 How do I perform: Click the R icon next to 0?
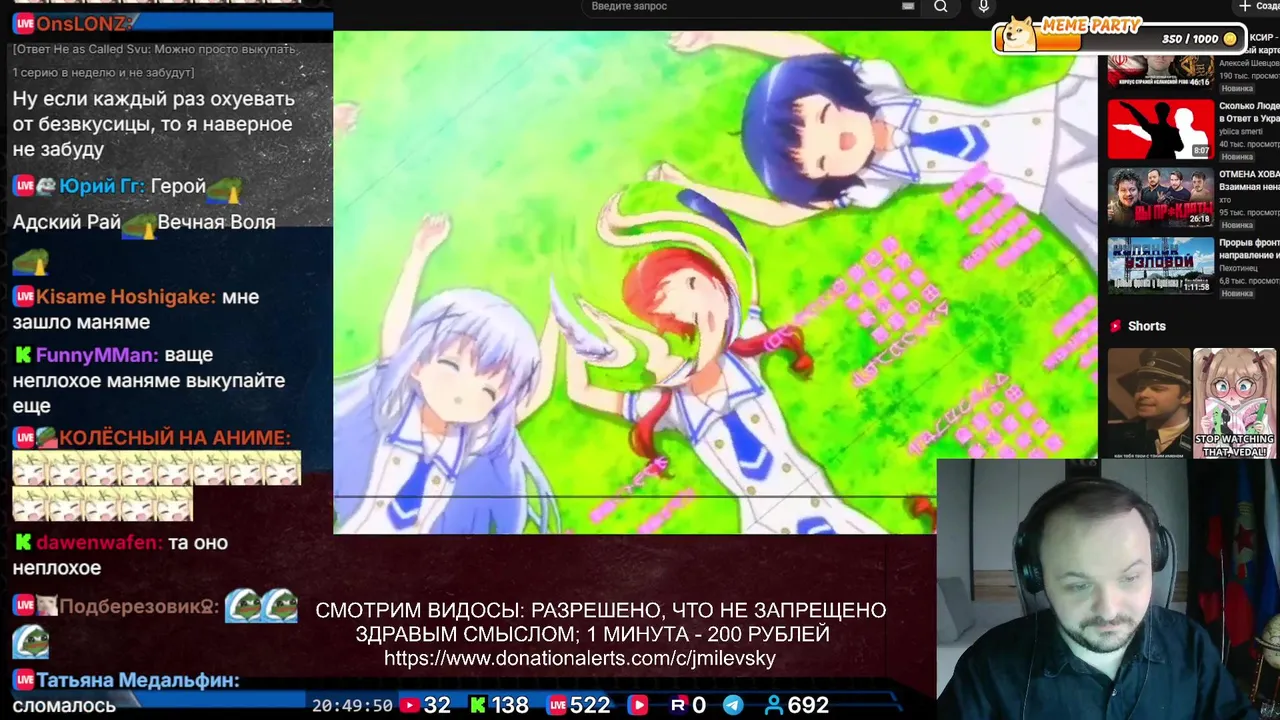677,705
